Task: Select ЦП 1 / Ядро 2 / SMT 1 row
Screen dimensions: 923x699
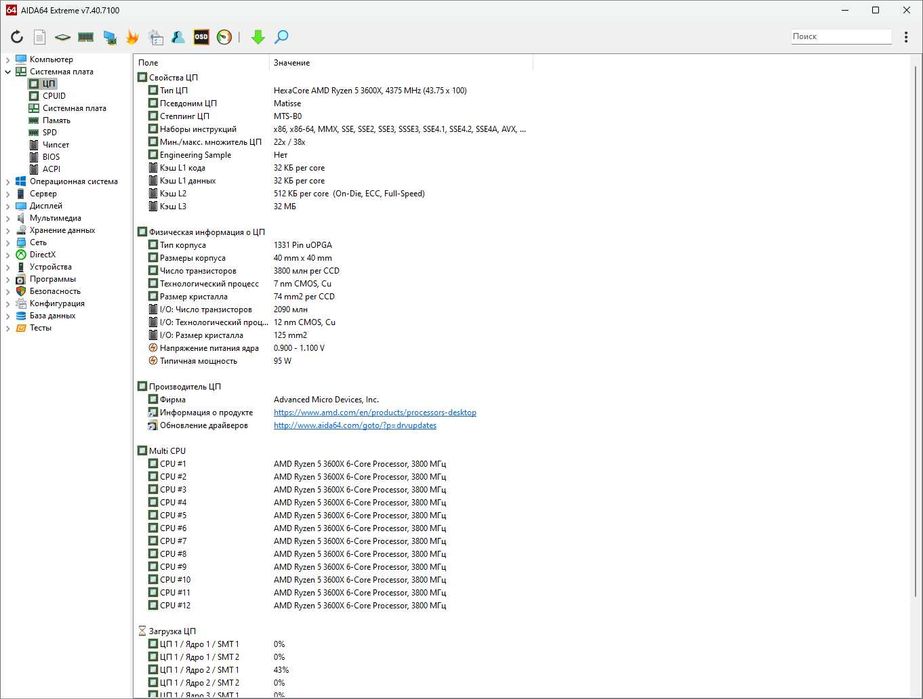Action: (336, 670)
